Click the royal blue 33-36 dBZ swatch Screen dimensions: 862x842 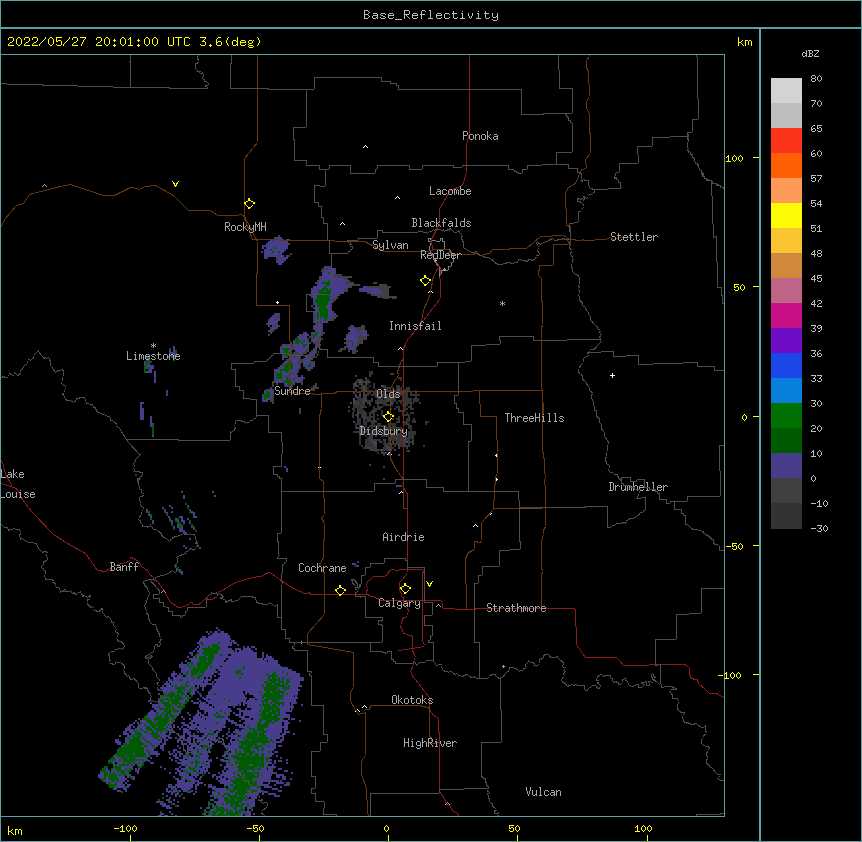click(x=786, y=365)
